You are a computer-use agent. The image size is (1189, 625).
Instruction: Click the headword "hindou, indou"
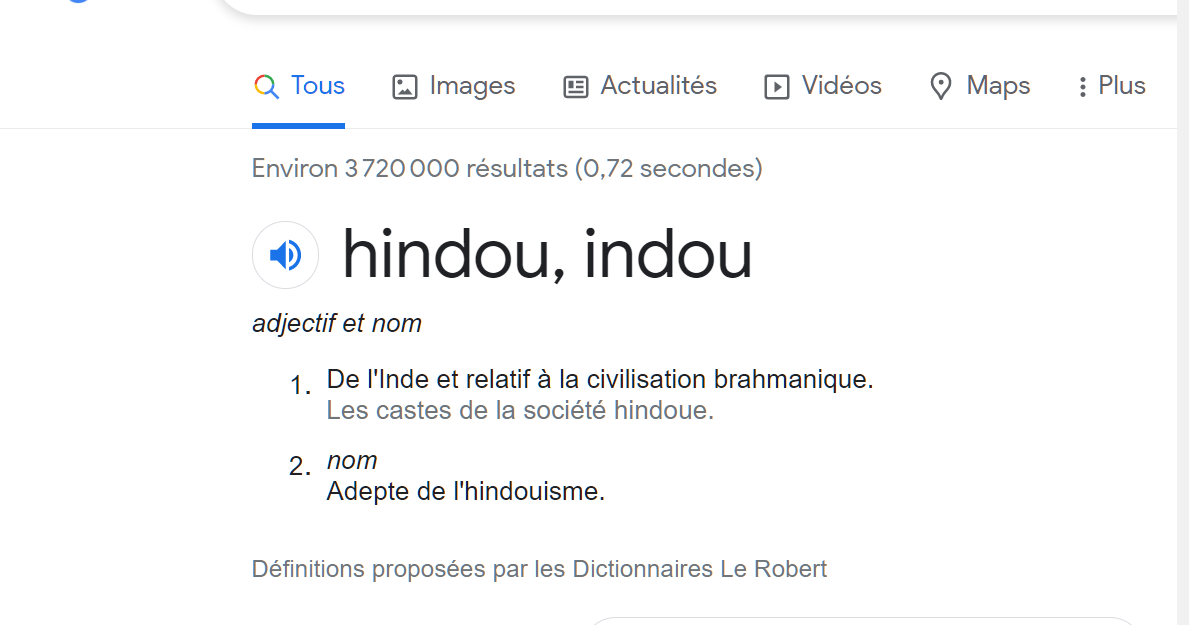pos(547,255)
